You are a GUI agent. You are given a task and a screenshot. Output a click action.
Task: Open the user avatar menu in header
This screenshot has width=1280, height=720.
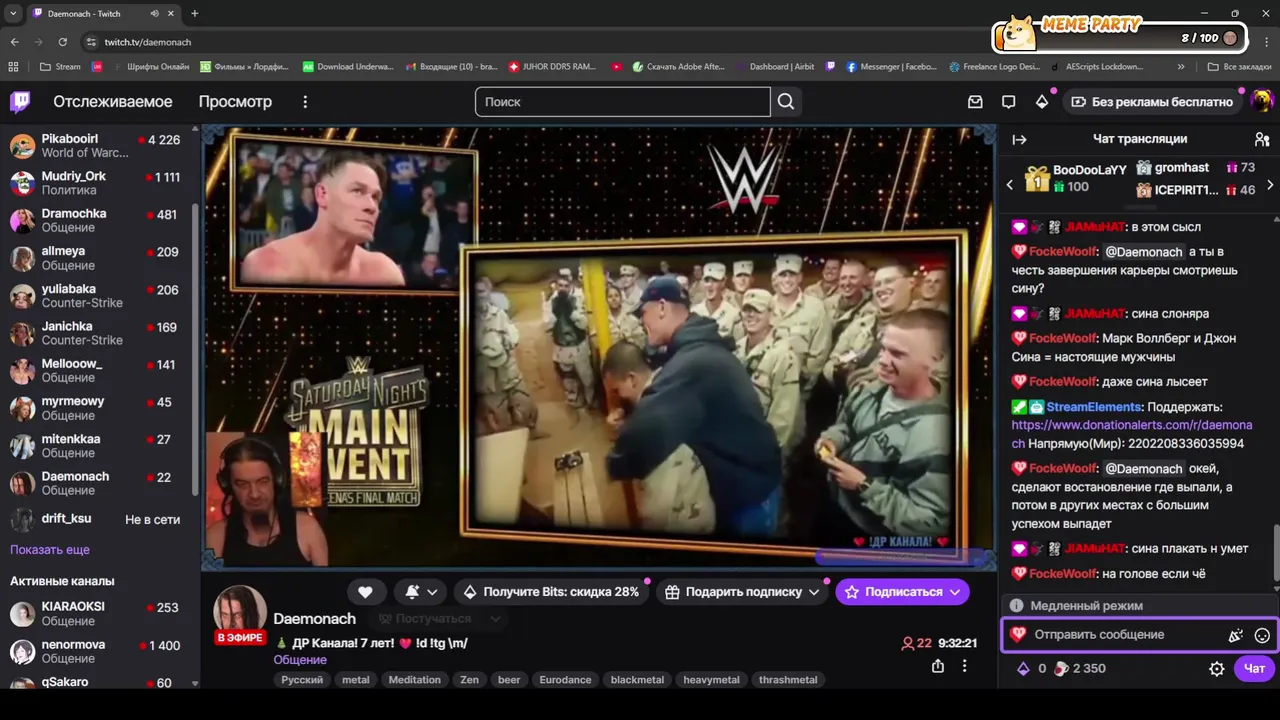point(1262,101)
